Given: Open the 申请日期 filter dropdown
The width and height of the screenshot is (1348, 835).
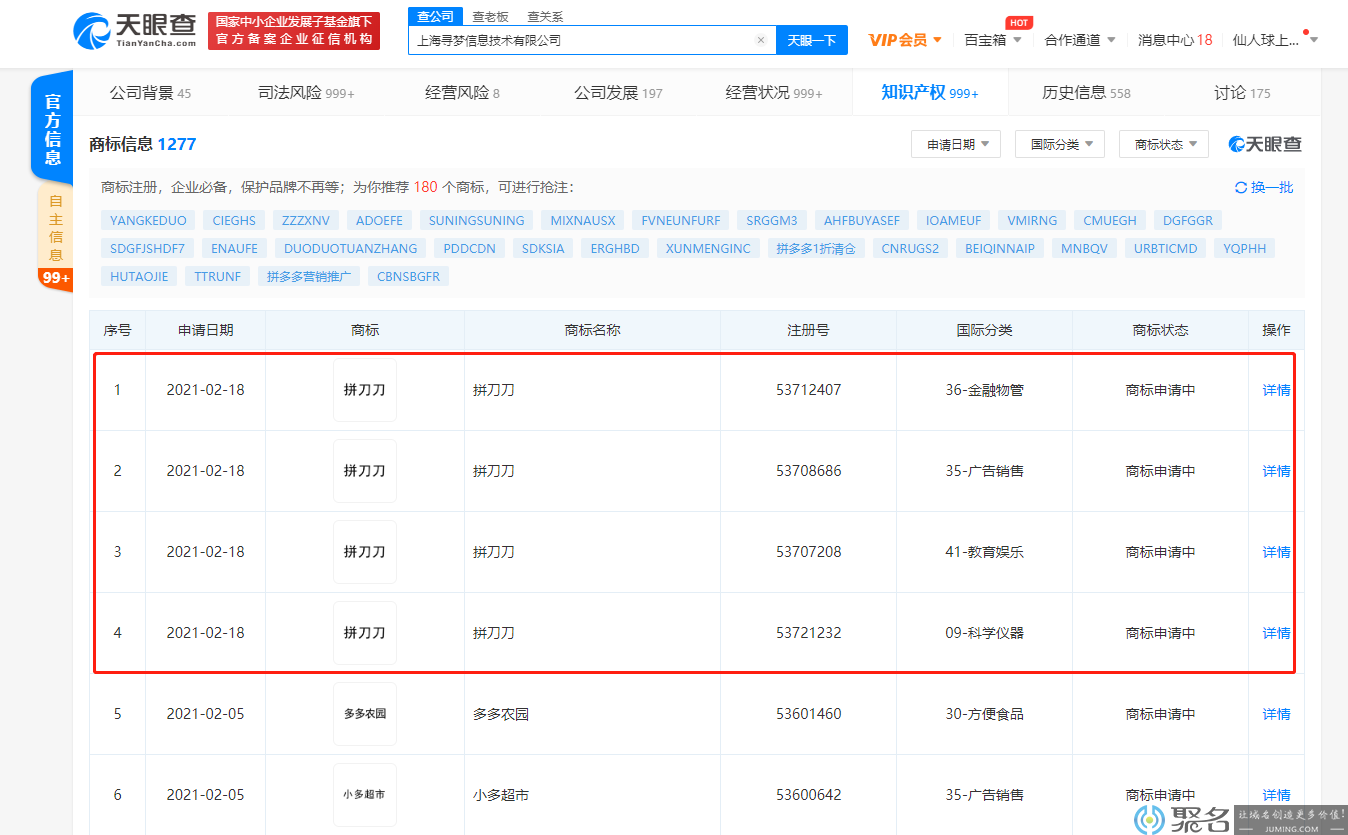Looking at the screenshot, I should (957, 145).
